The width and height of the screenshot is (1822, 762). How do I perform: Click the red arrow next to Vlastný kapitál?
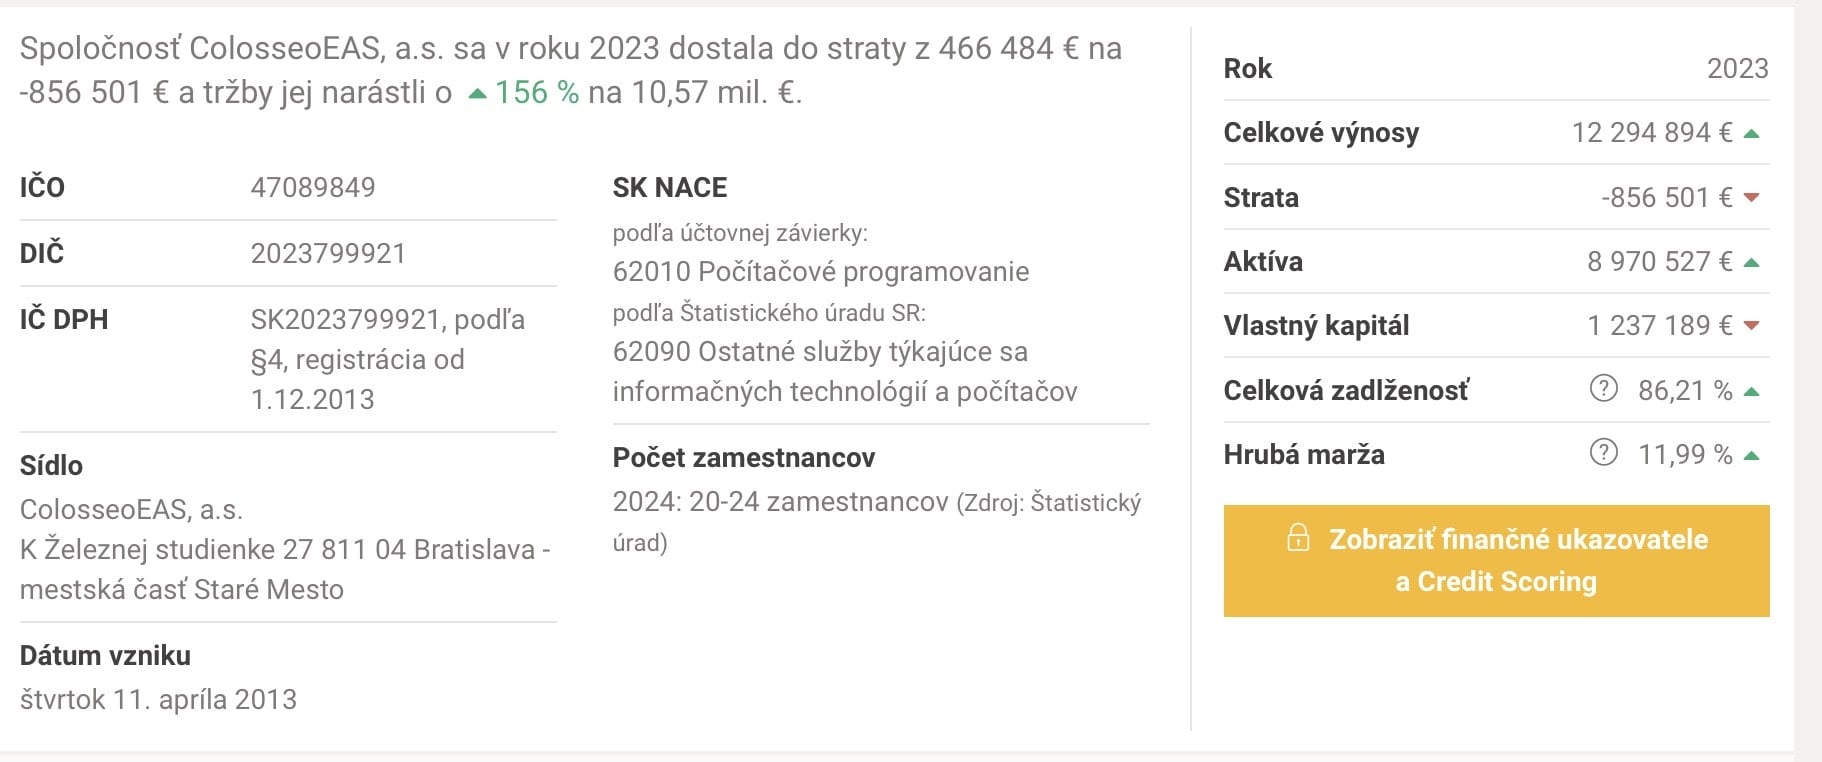pyautogui.click(x=1753, y=325)
